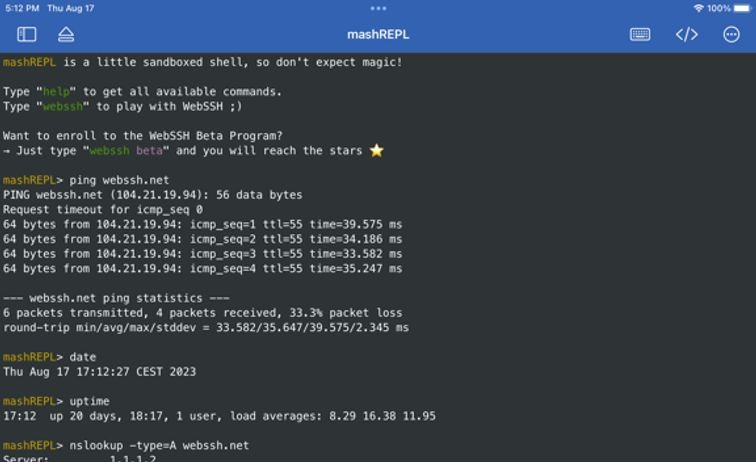Open the code snippets icon
The width and height of the screenshot is (756, 462).
[x=686, y=34]
